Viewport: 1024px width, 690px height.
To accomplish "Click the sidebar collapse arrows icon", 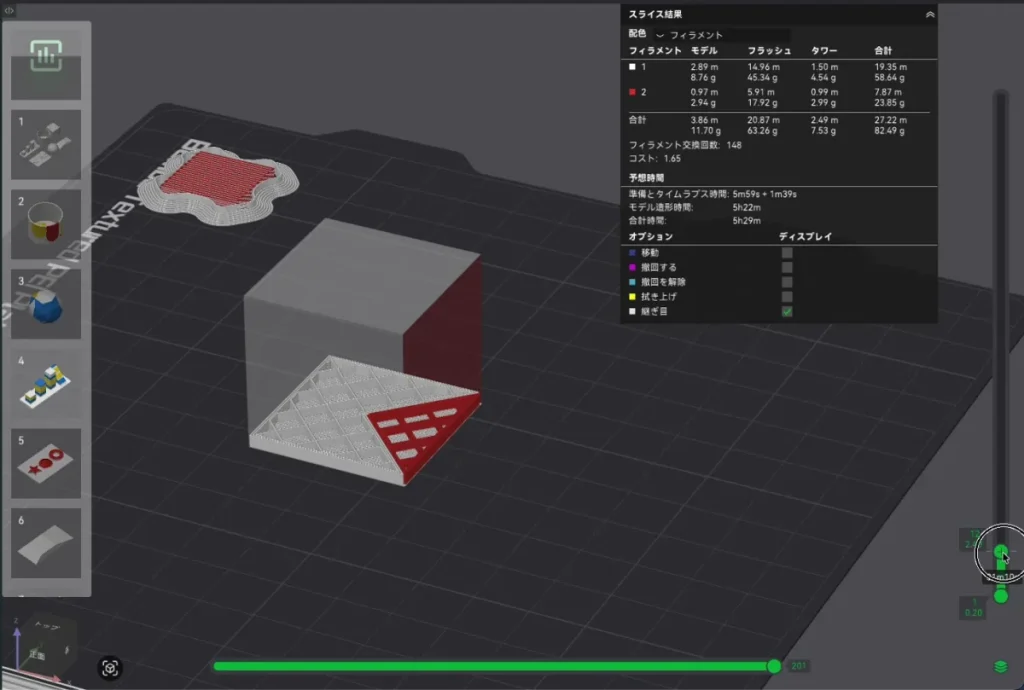I will point(9,10).
